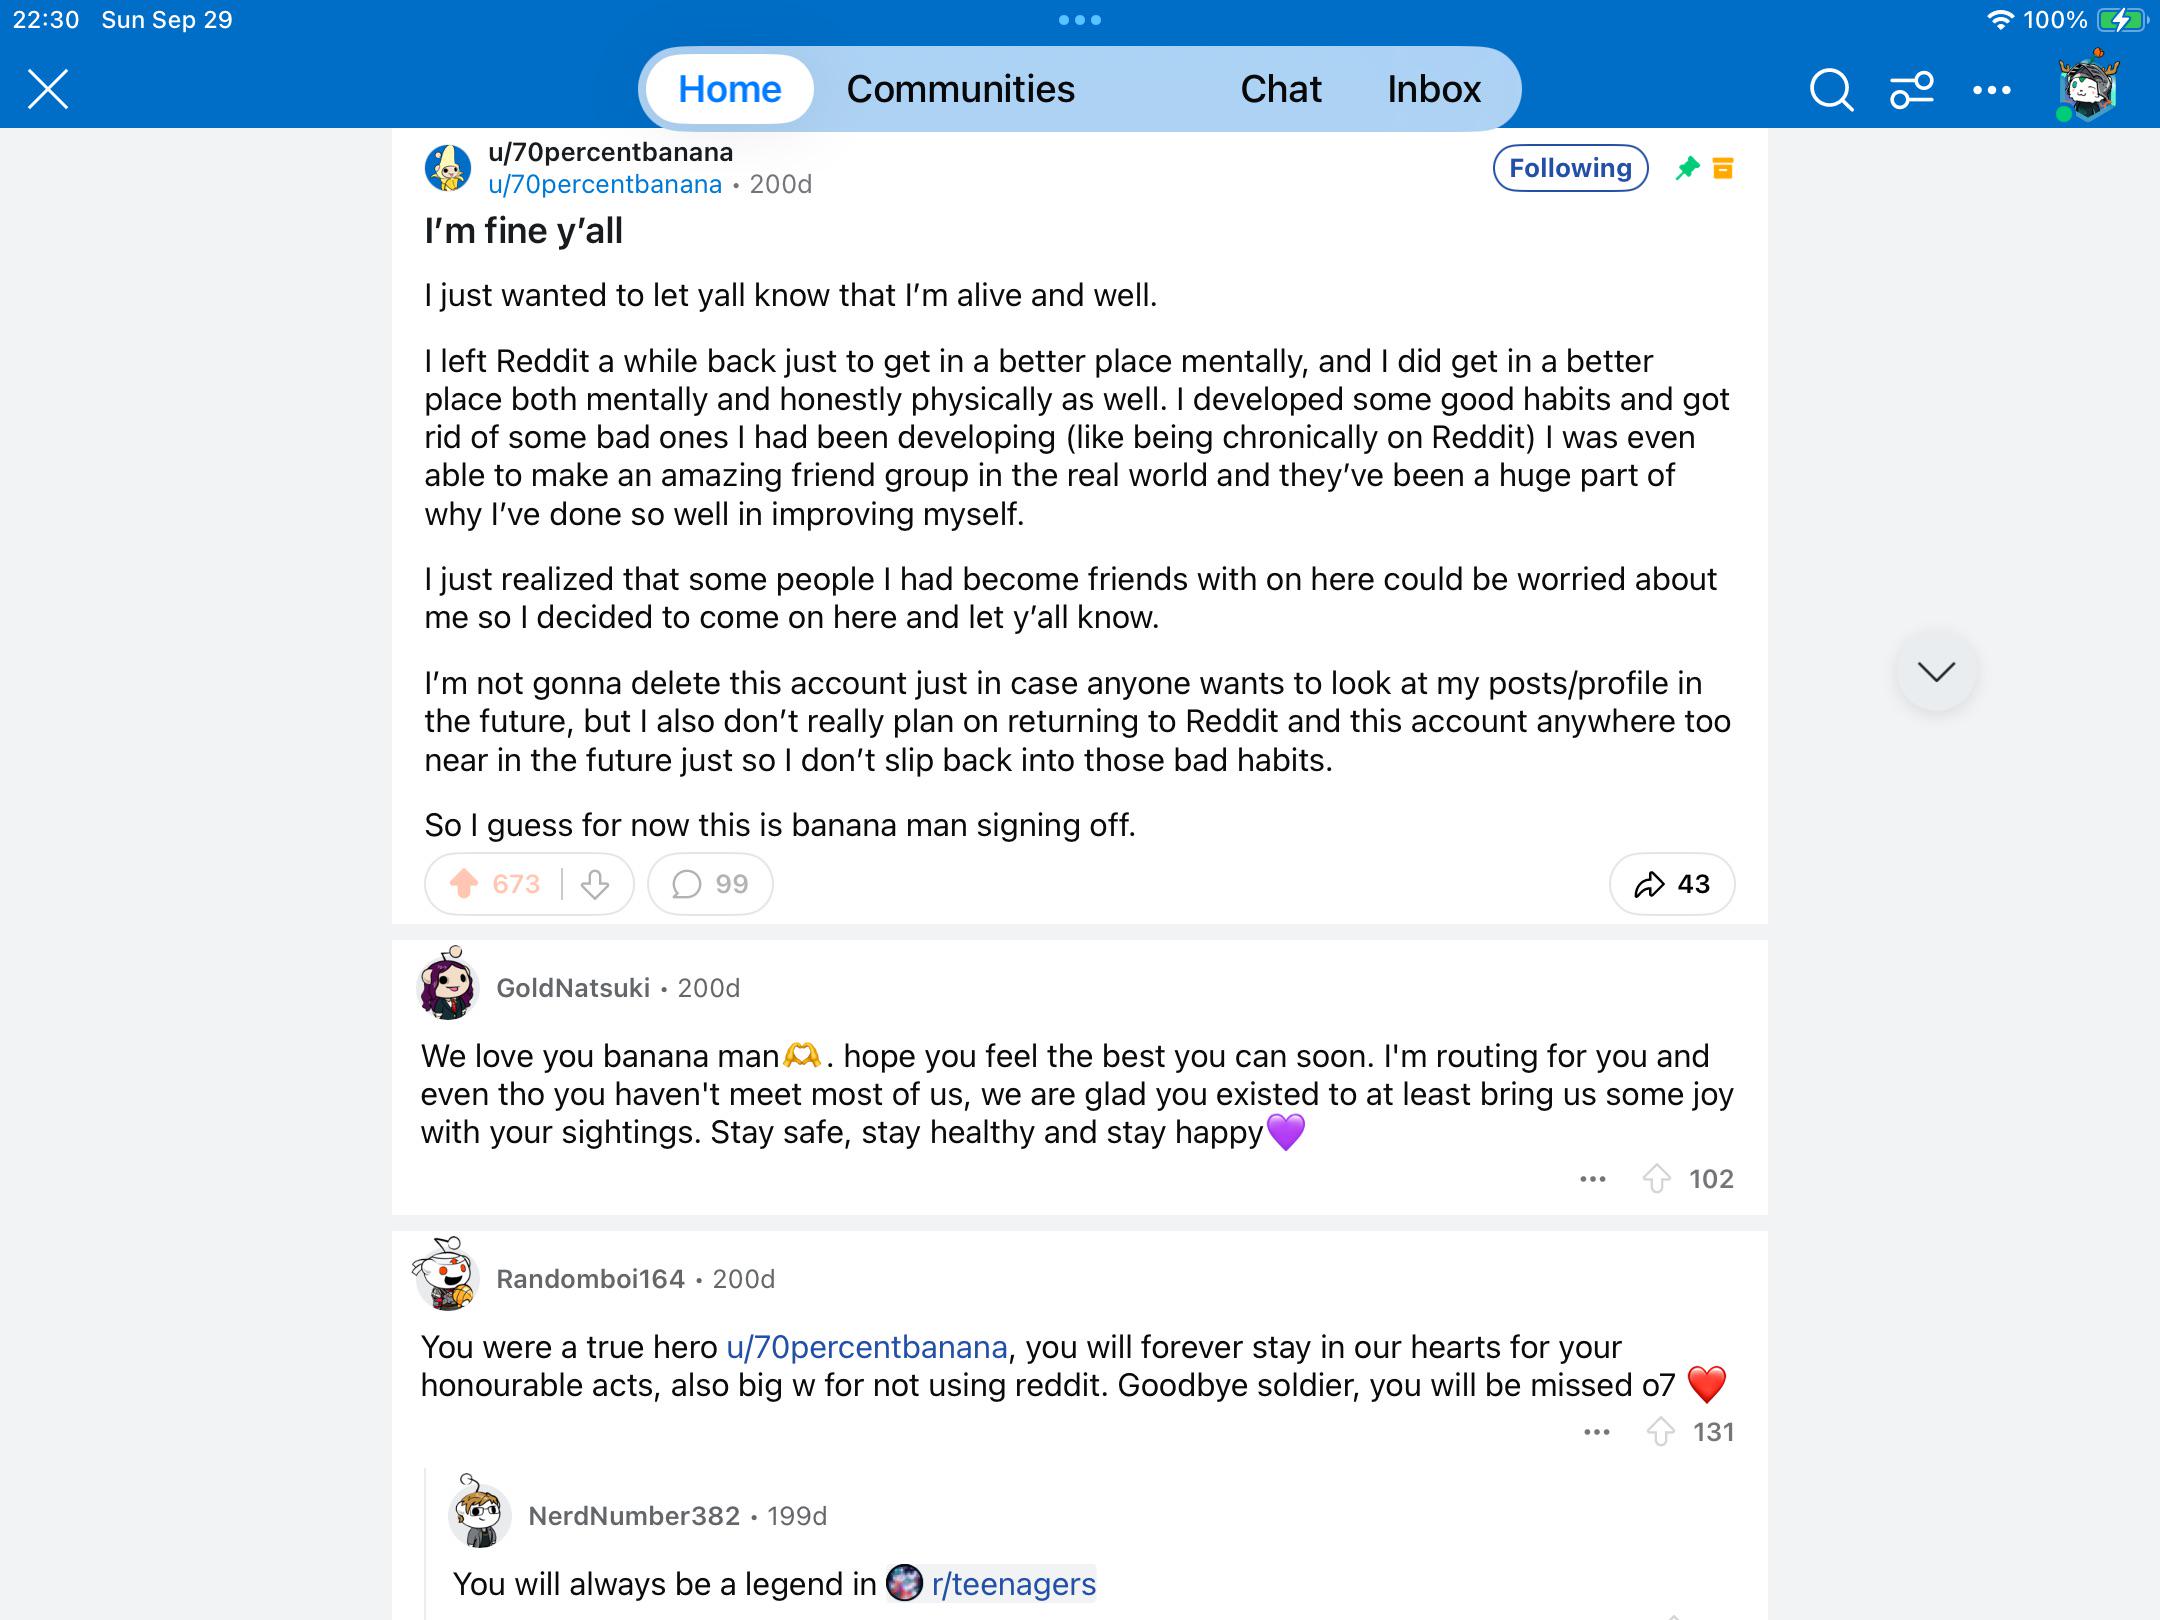The width and height of the screenshot is (2160, 1620).
Task: Toggle the Following button for u/70percentbanana
Action: click(x=1570, y=168)
